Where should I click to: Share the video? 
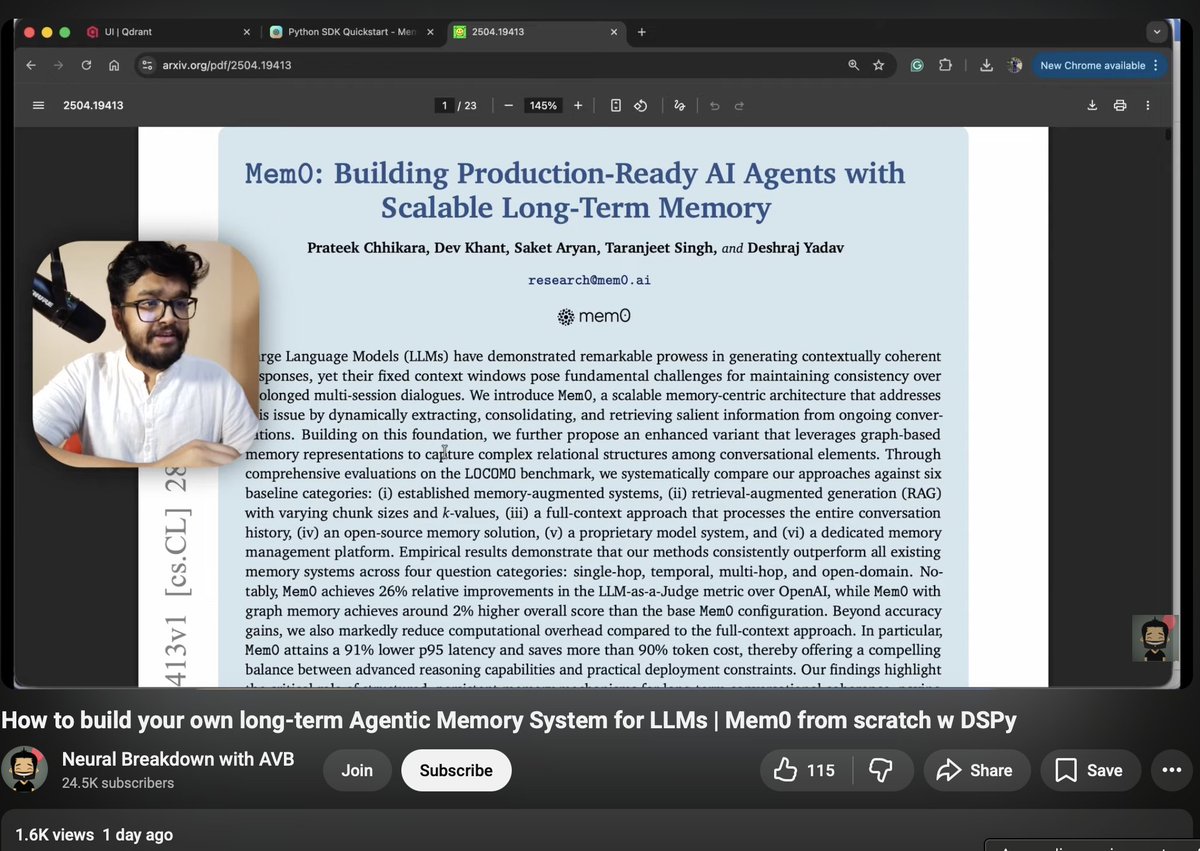[975, 770]
